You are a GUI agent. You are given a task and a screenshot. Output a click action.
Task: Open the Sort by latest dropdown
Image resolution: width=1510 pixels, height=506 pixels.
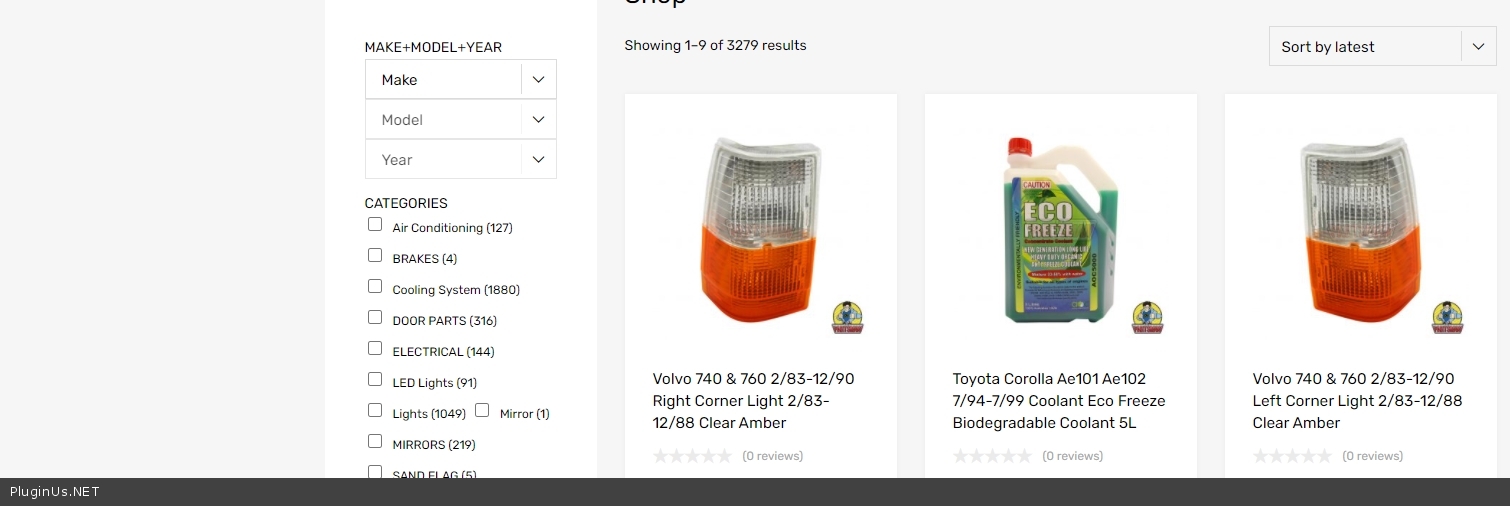pyautogui.click(x=1381, y=47)
